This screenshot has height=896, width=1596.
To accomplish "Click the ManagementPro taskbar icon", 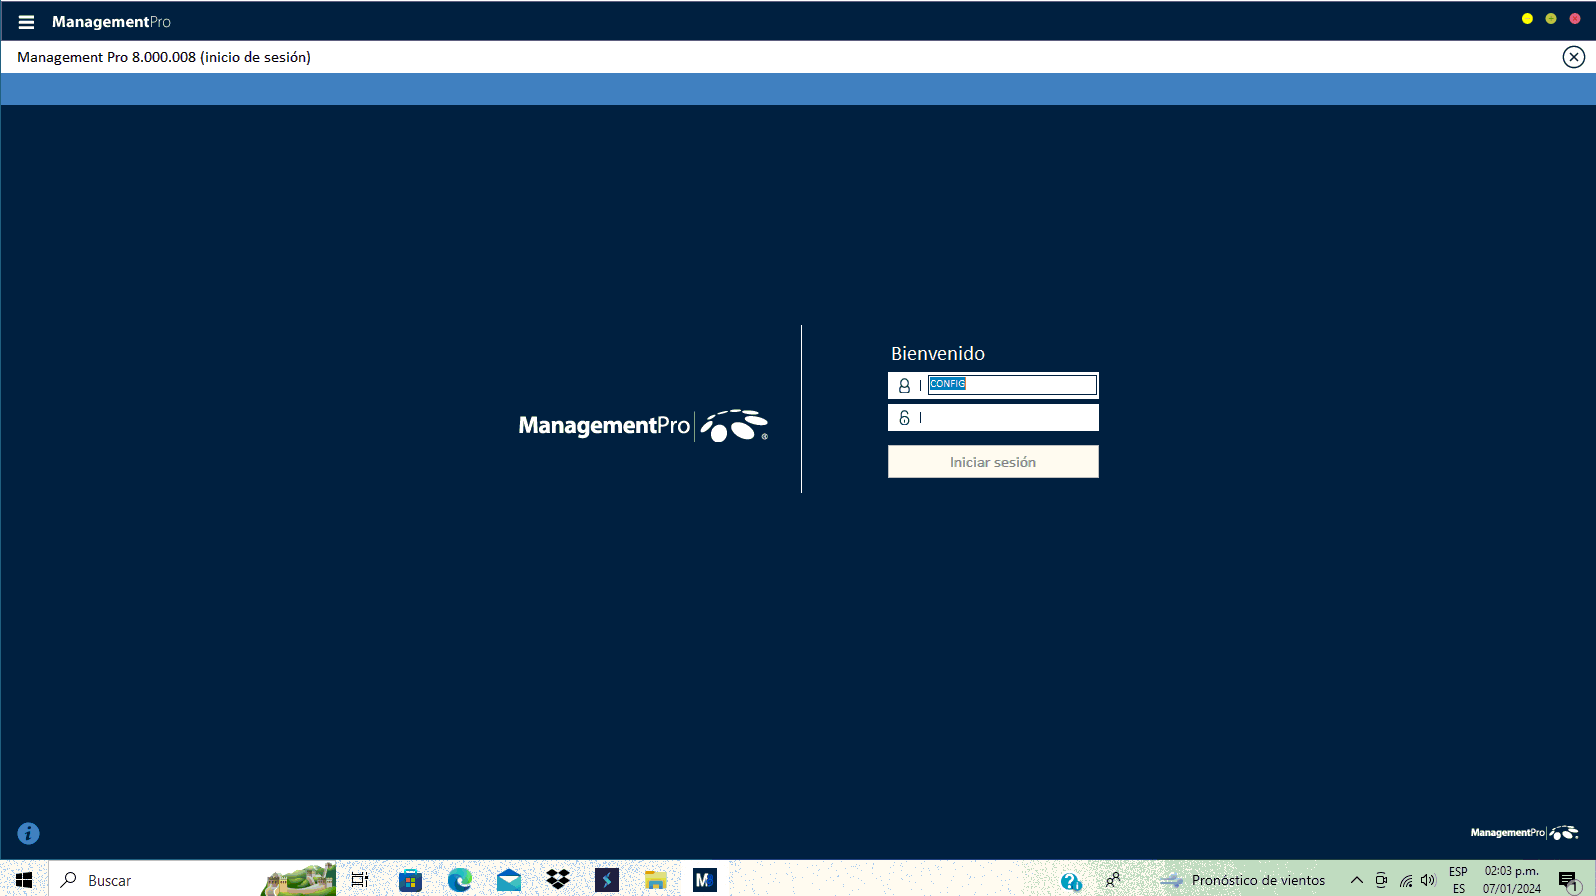I will tap(704, 880).
